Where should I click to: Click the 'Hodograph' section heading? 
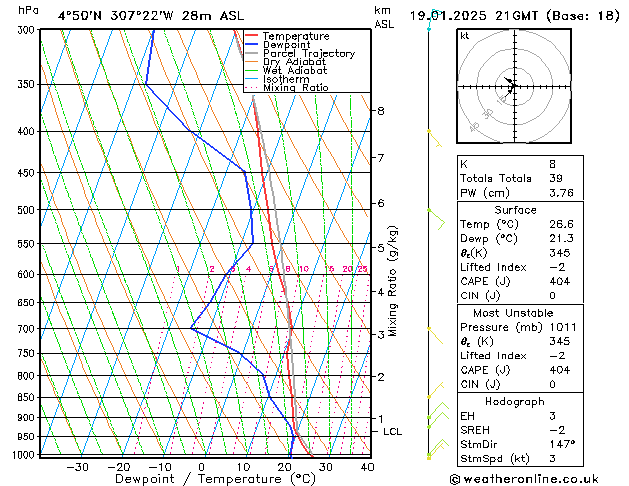click(515, 402)
